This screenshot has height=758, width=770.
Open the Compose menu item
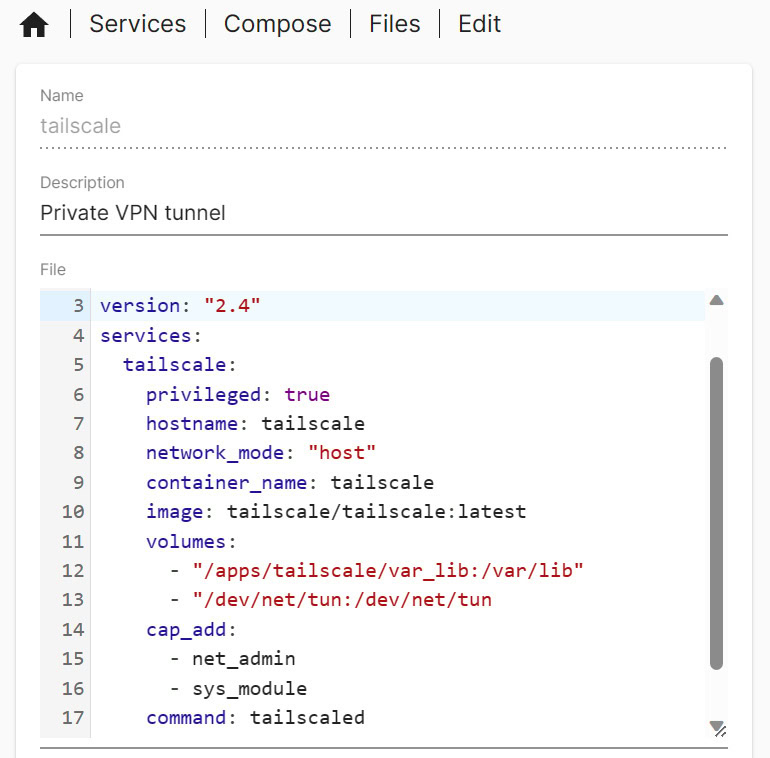click(277, 24)
